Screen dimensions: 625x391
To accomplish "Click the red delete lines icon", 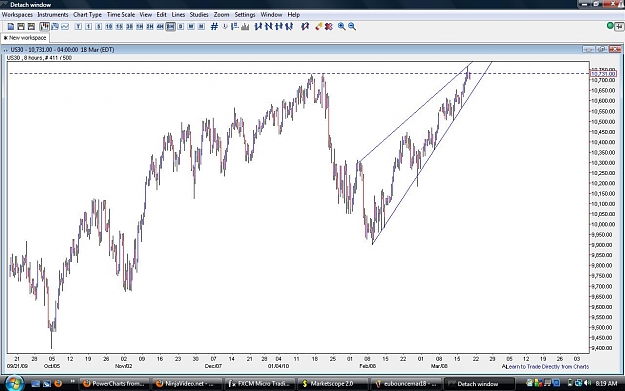I will (329, 26).
